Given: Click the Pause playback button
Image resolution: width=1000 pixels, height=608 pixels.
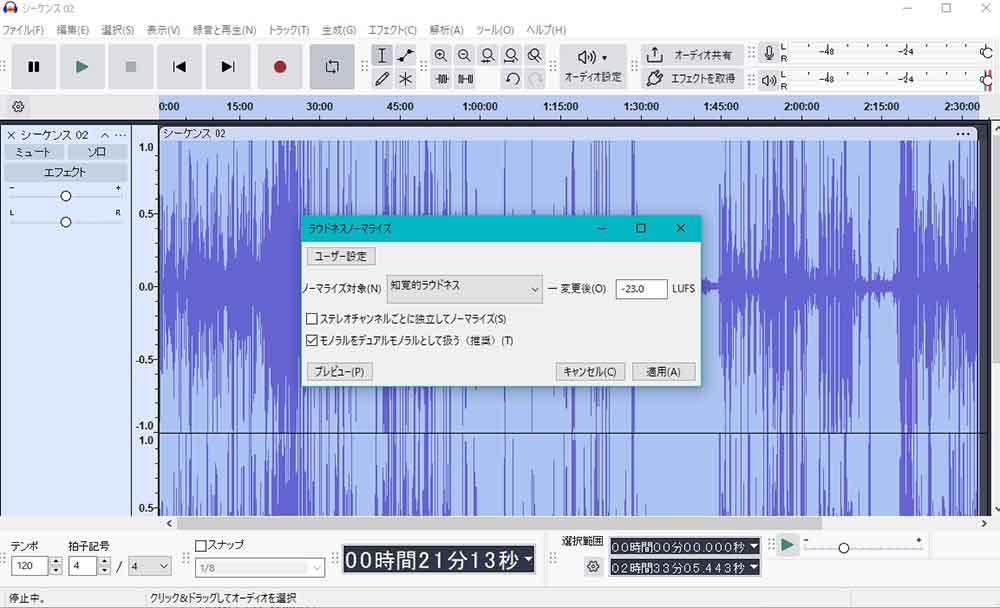Looking at the screenshot, I should pos(34,67).
